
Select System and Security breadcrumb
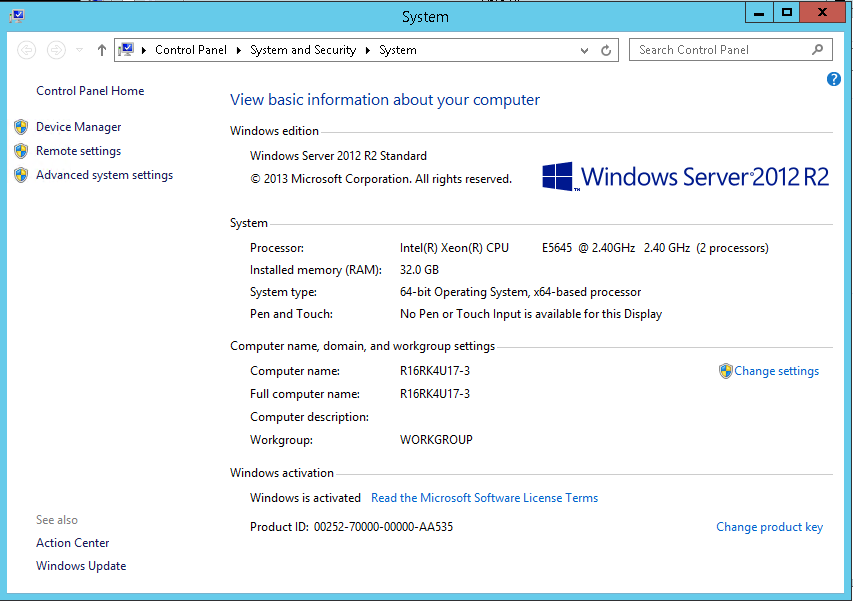(302, 50)
